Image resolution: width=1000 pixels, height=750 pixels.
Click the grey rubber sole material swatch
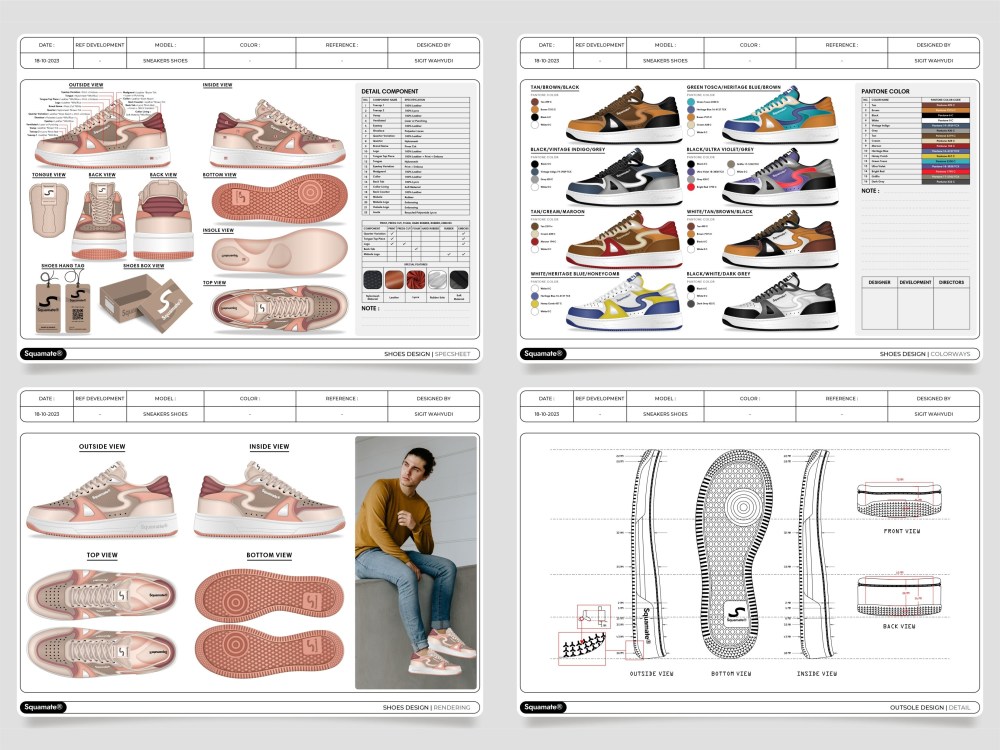coord(437,279)
